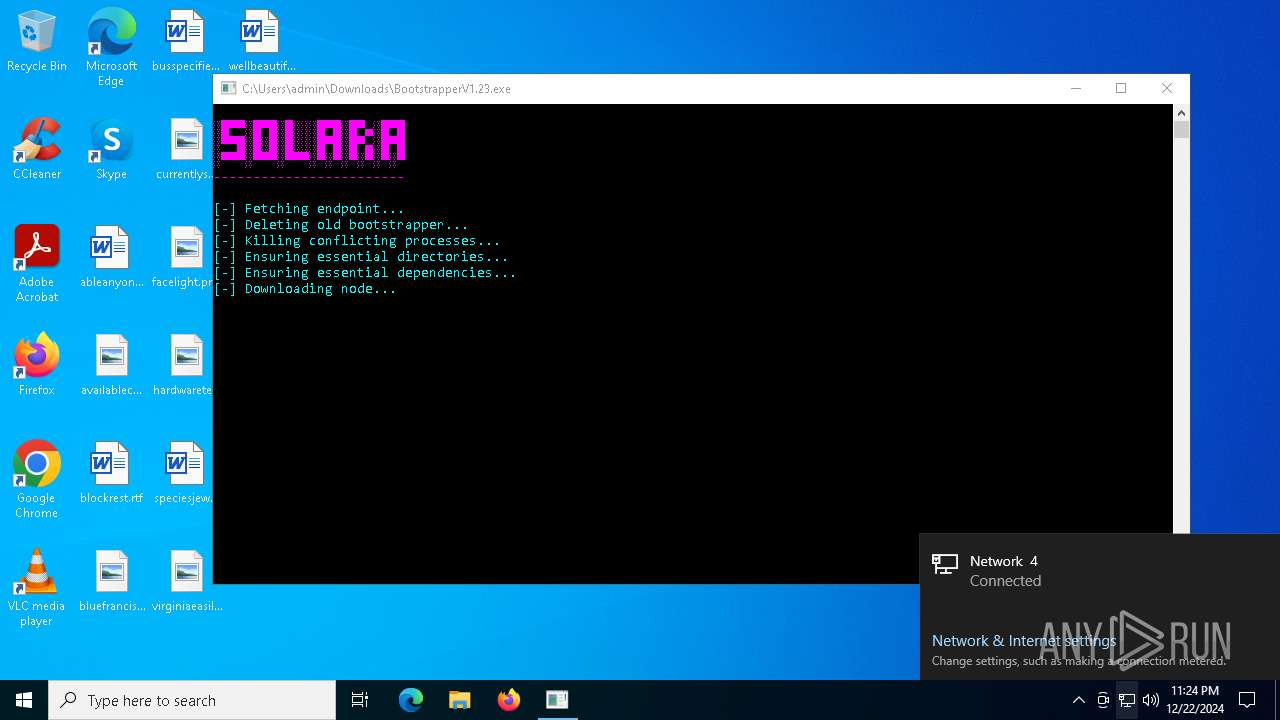Open Task View from the taskbar
The height and width of the screenshot is (720, 1280).
(x=360, y=700)
